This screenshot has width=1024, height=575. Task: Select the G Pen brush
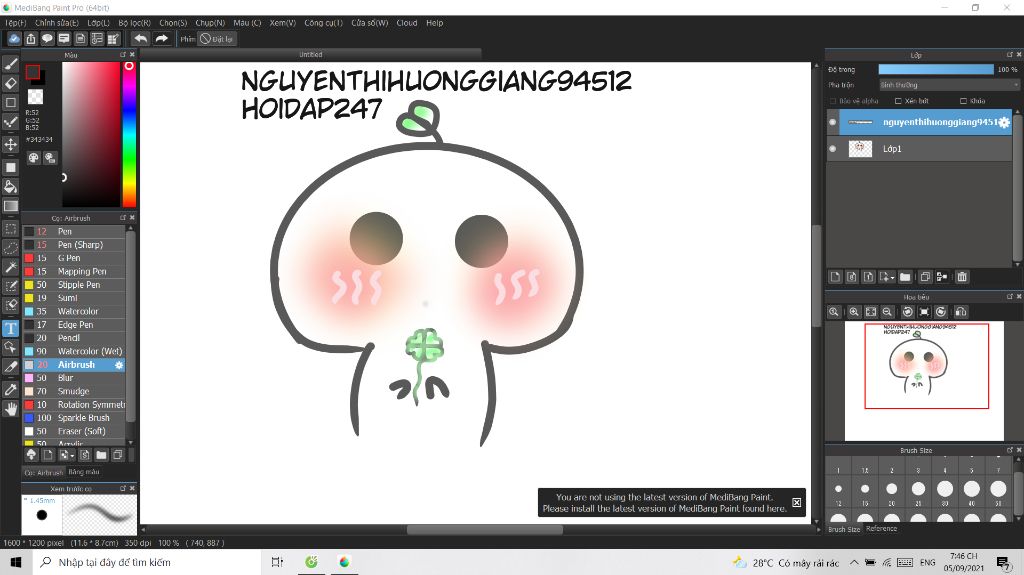[x=74, y=258]
